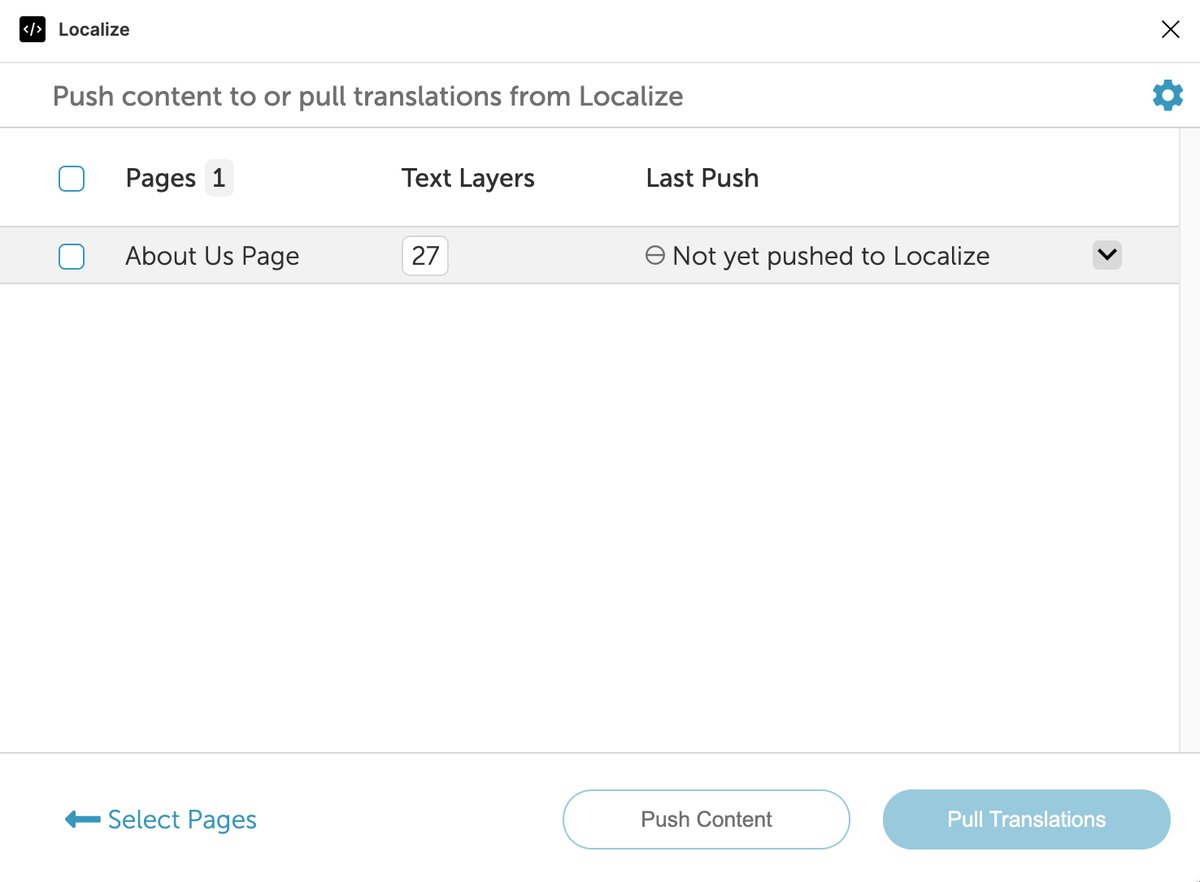Click the Last Push column header

702,178
